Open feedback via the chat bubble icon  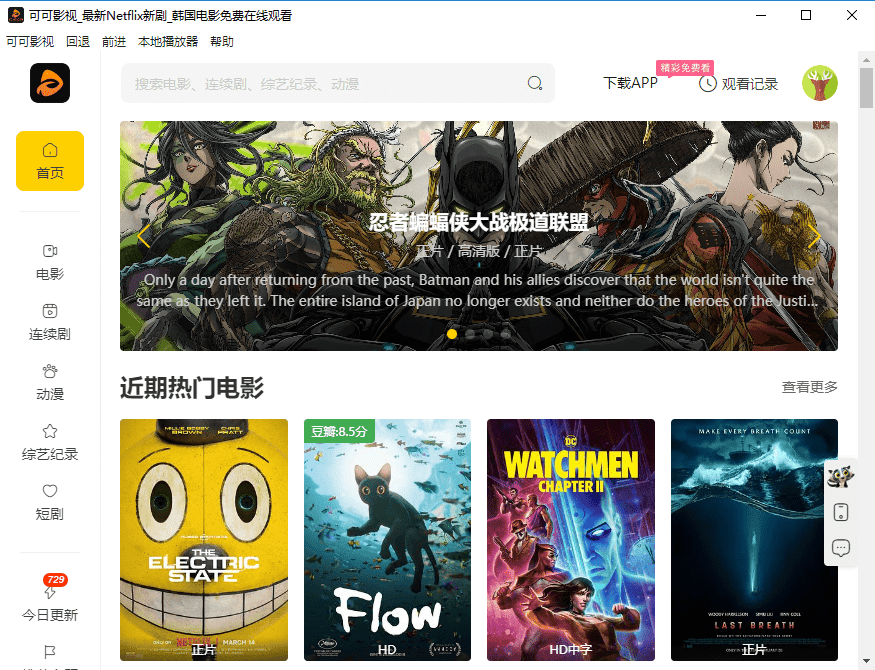coord(841,548)
